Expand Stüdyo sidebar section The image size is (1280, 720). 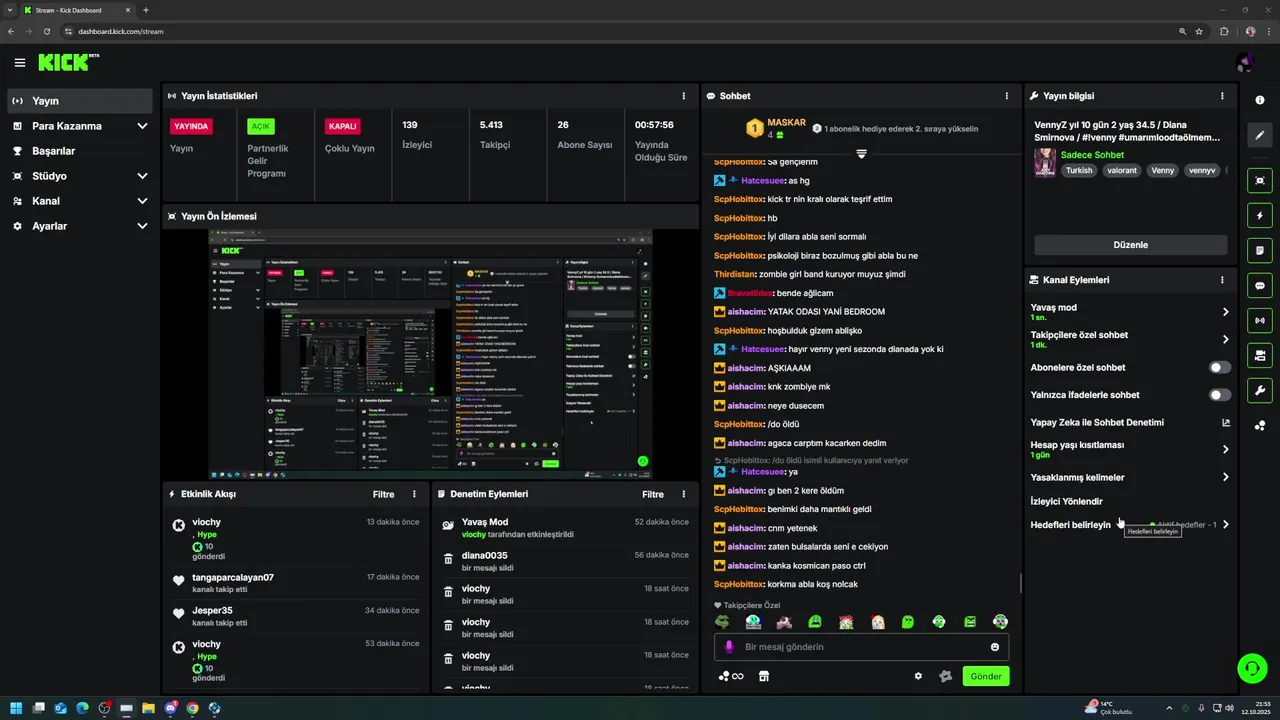point(142,176)
